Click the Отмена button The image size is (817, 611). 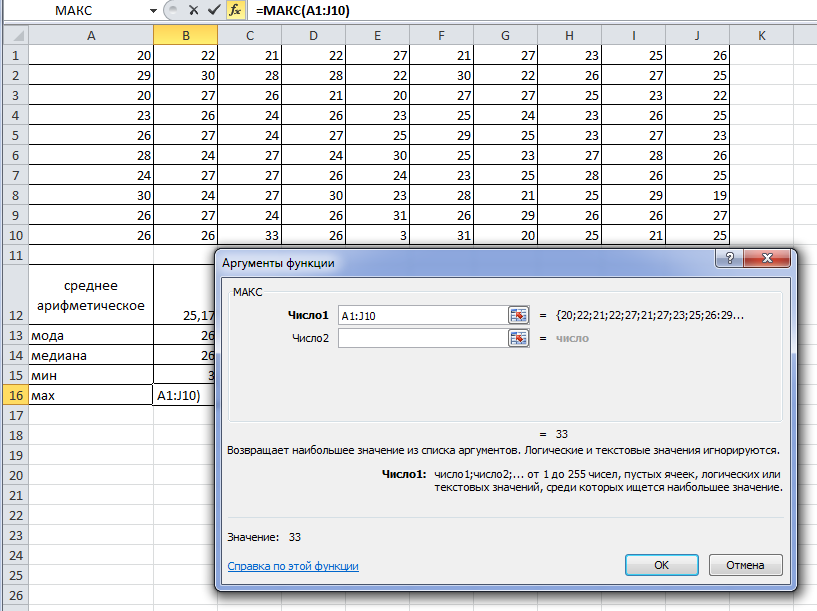[x=745, y=565]
